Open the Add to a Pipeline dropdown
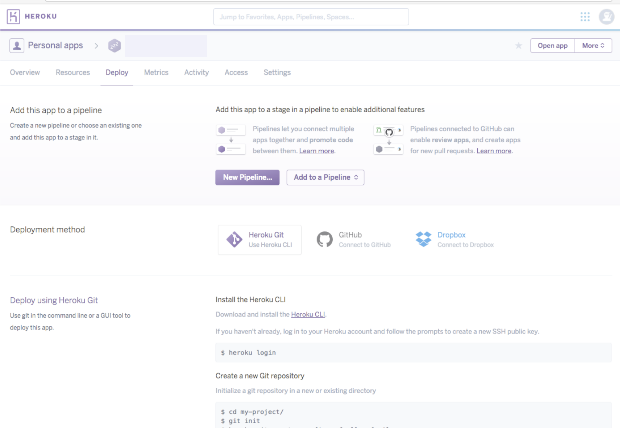The height and width of the screenshot is (428, 620). tap(325, 177)
